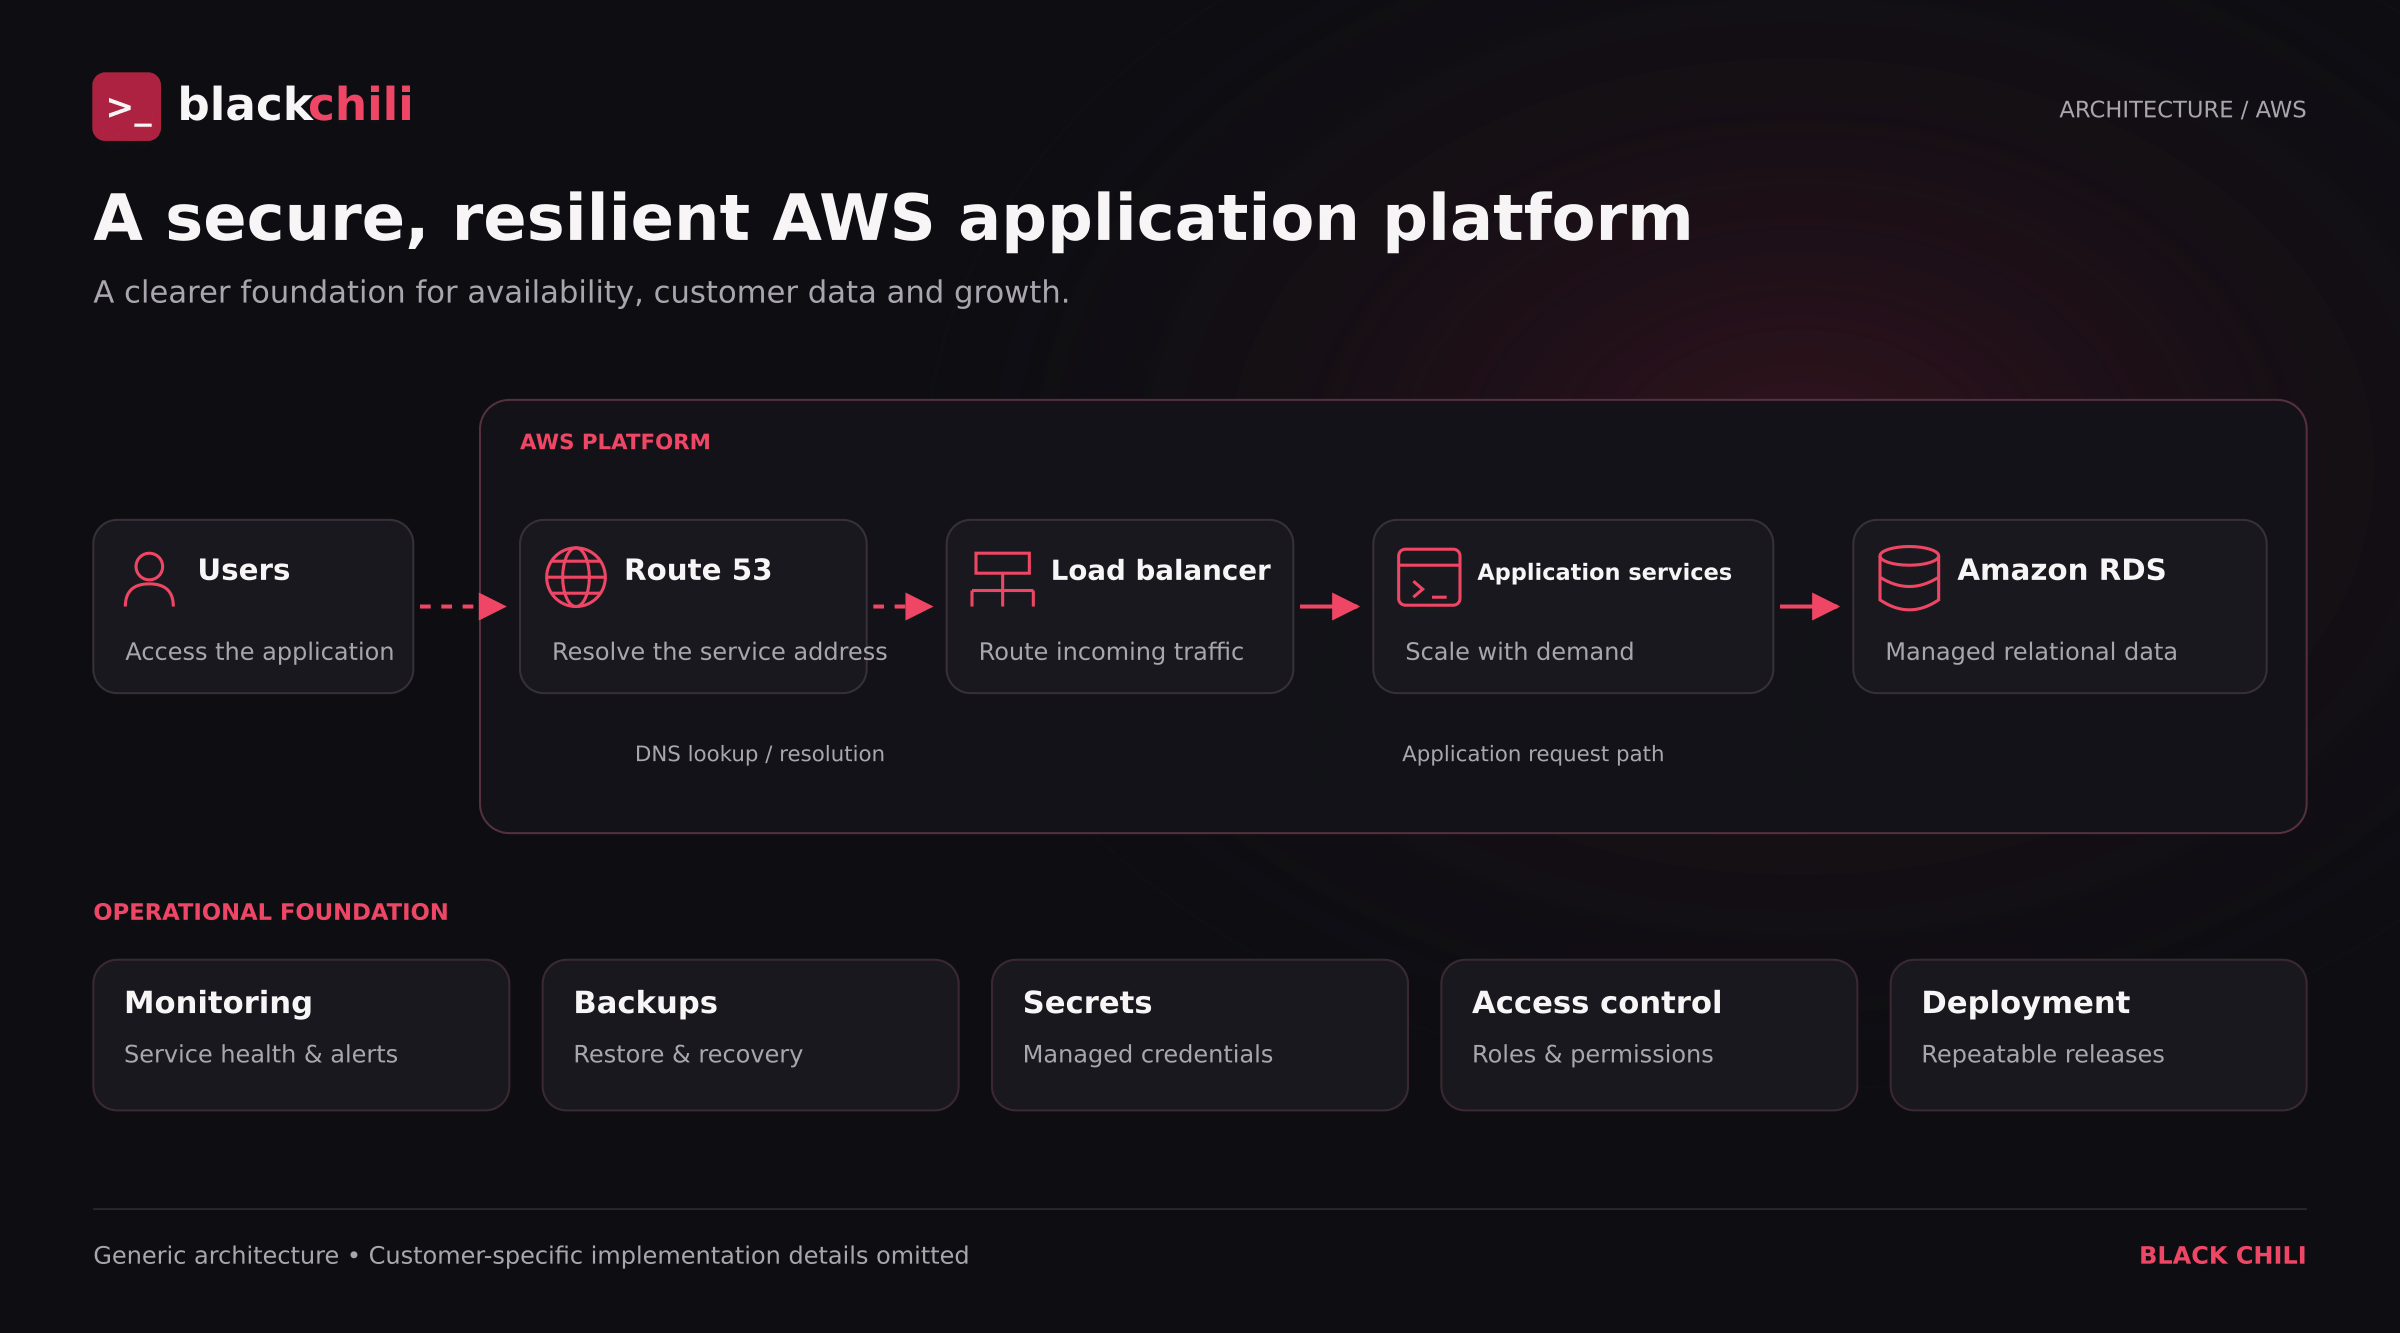Click the solid arrow pointing to Amazon RDS
This screenshot has width=2400, height=1333.
1810,606
